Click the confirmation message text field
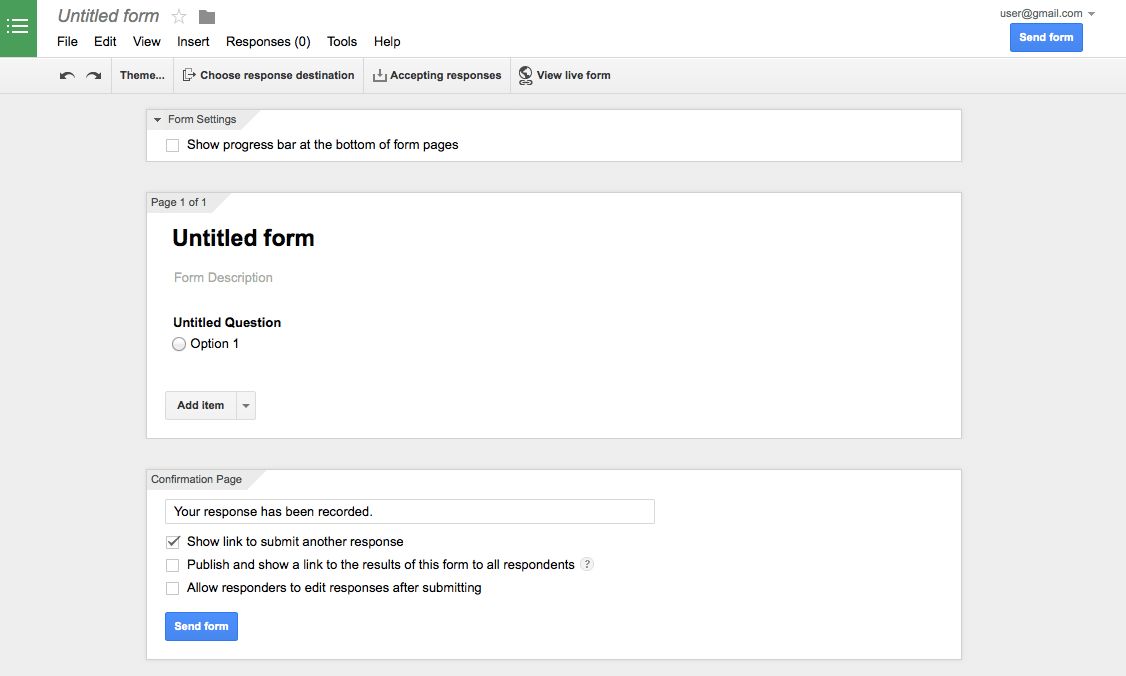1126x676 pixels. 409,511
